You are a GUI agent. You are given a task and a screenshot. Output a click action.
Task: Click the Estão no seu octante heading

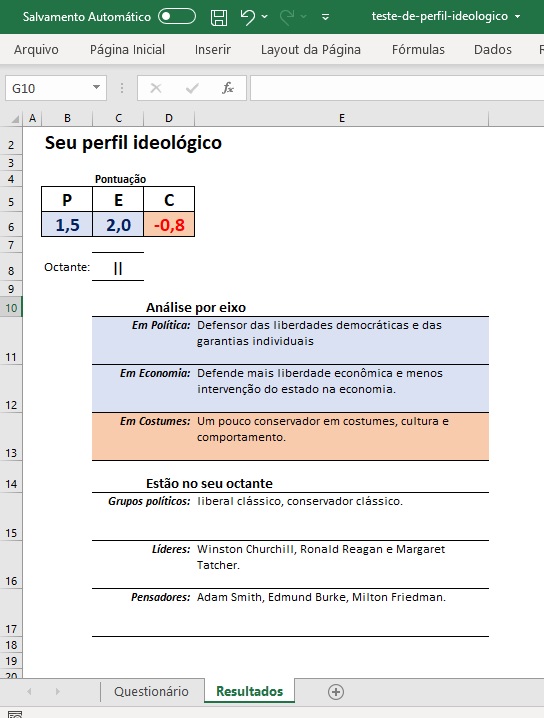pos(209,483)
